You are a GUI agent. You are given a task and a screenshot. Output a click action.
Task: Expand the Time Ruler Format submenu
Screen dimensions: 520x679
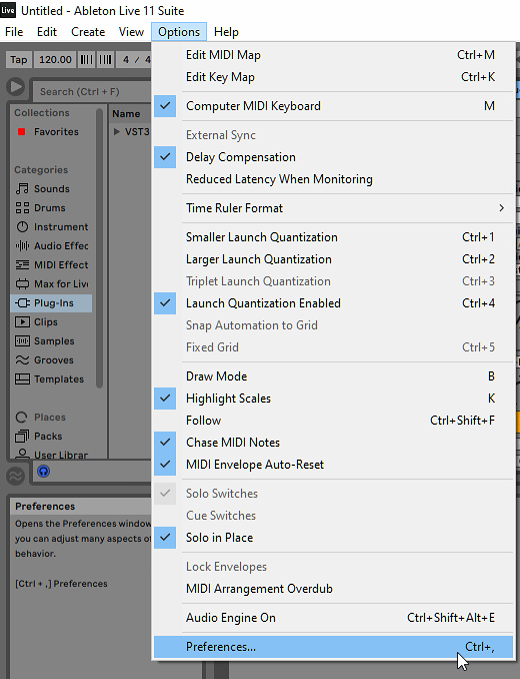(x=333, y=208)
